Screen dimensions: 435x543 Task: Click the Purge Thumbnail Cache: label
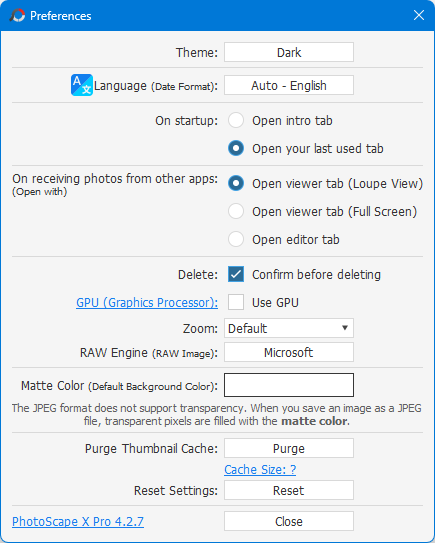tap(151, 449)
